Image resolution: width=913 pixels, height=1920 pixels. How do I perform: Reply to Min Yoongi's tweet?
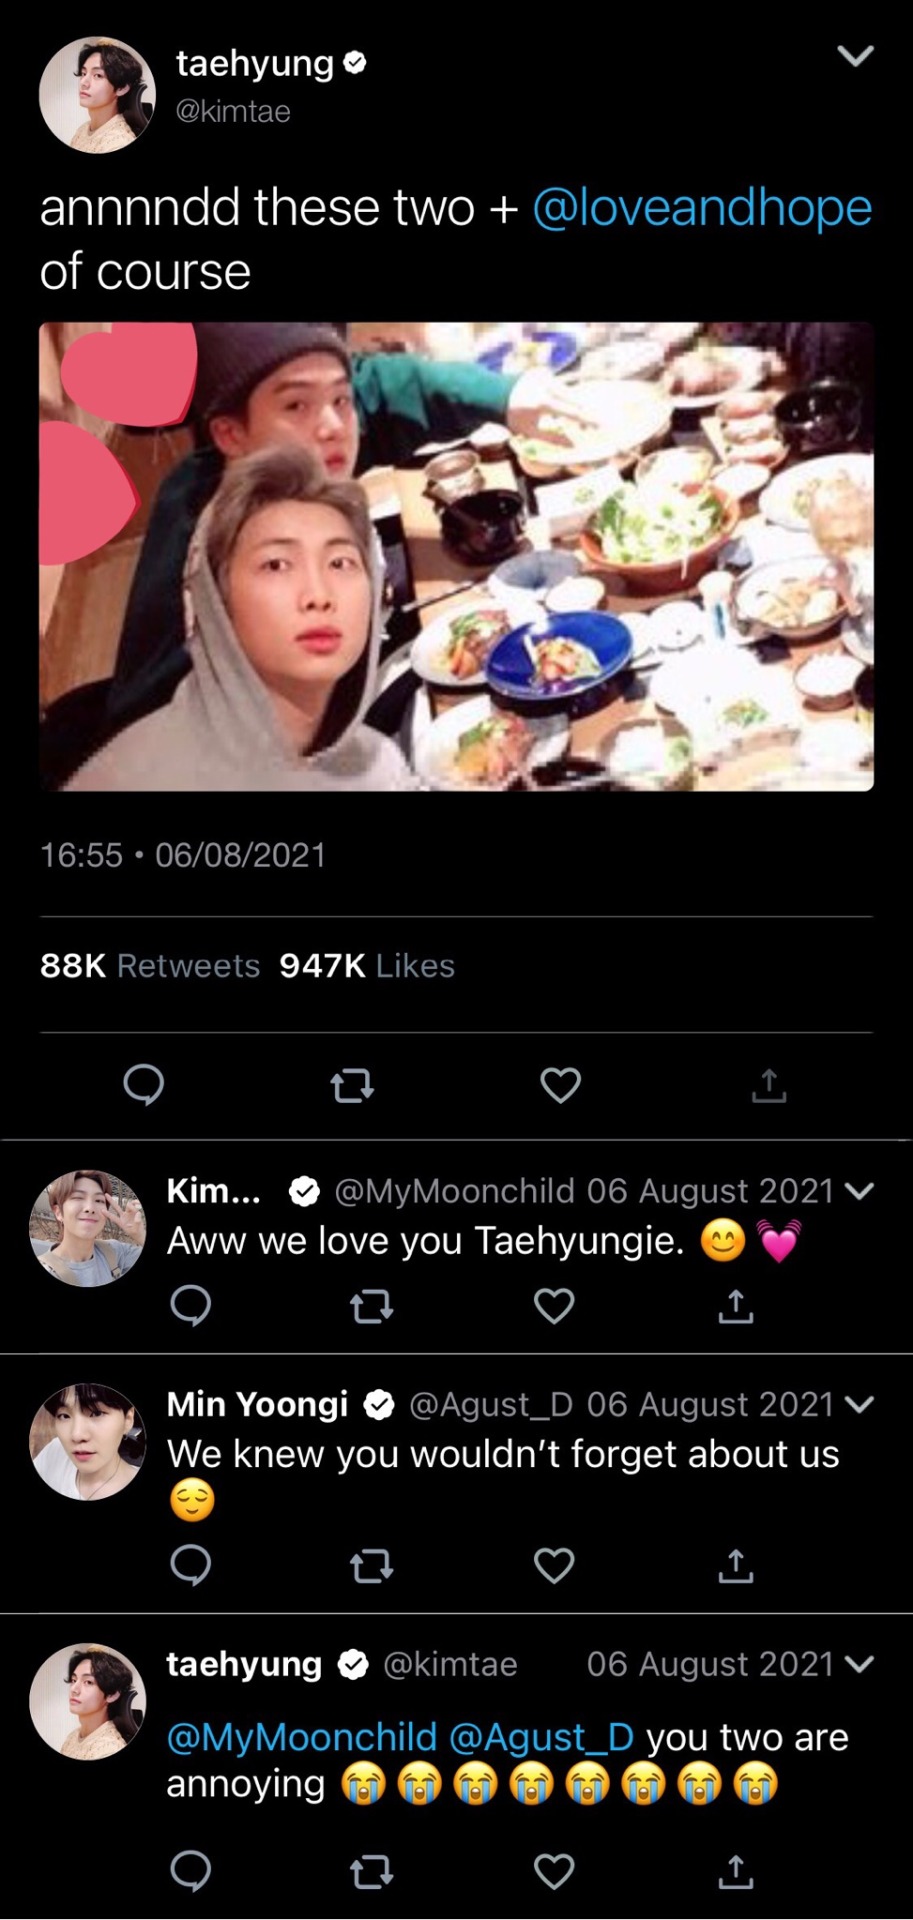pos(190,1566)
